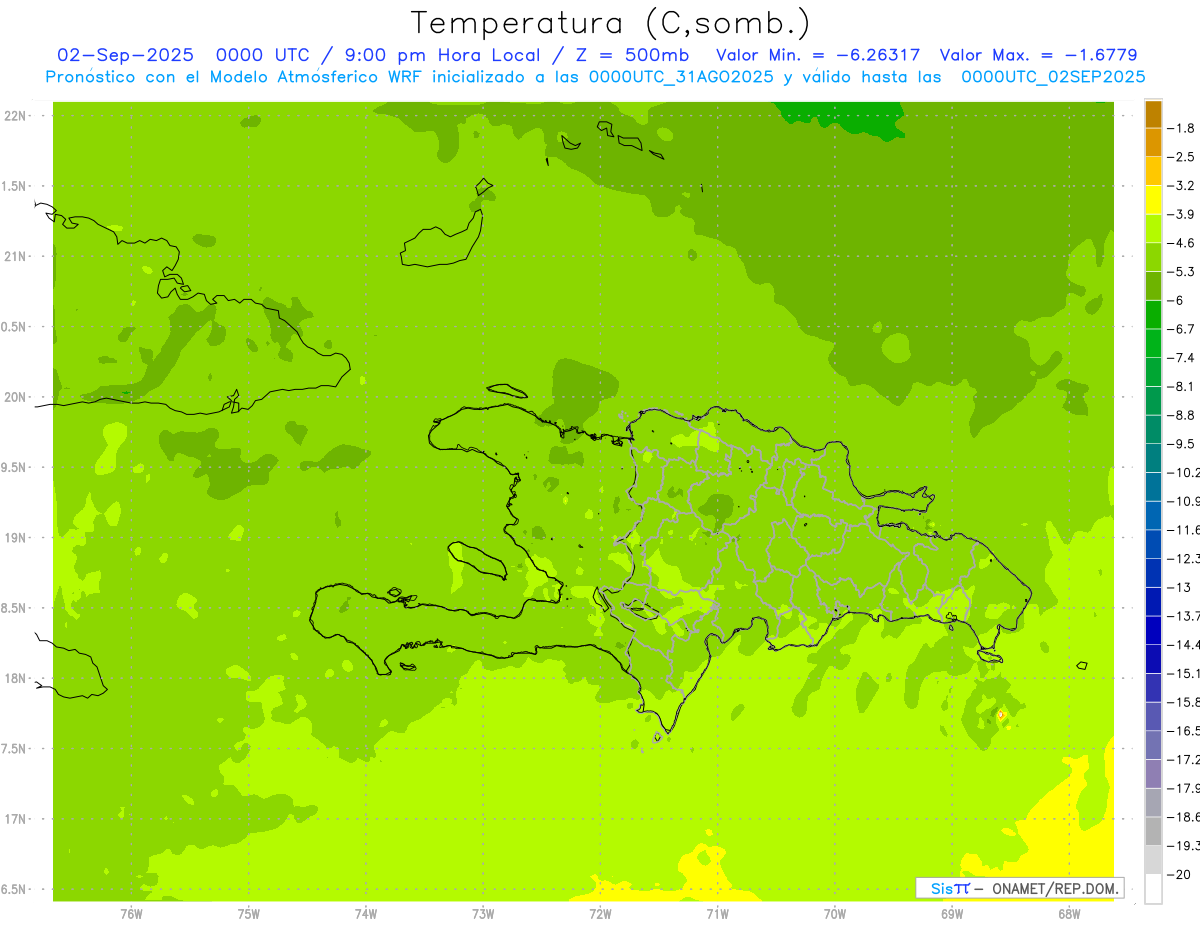
Task: Select the lime swatch between -3.9 and -4.6
Action: tap(1153, 229)
